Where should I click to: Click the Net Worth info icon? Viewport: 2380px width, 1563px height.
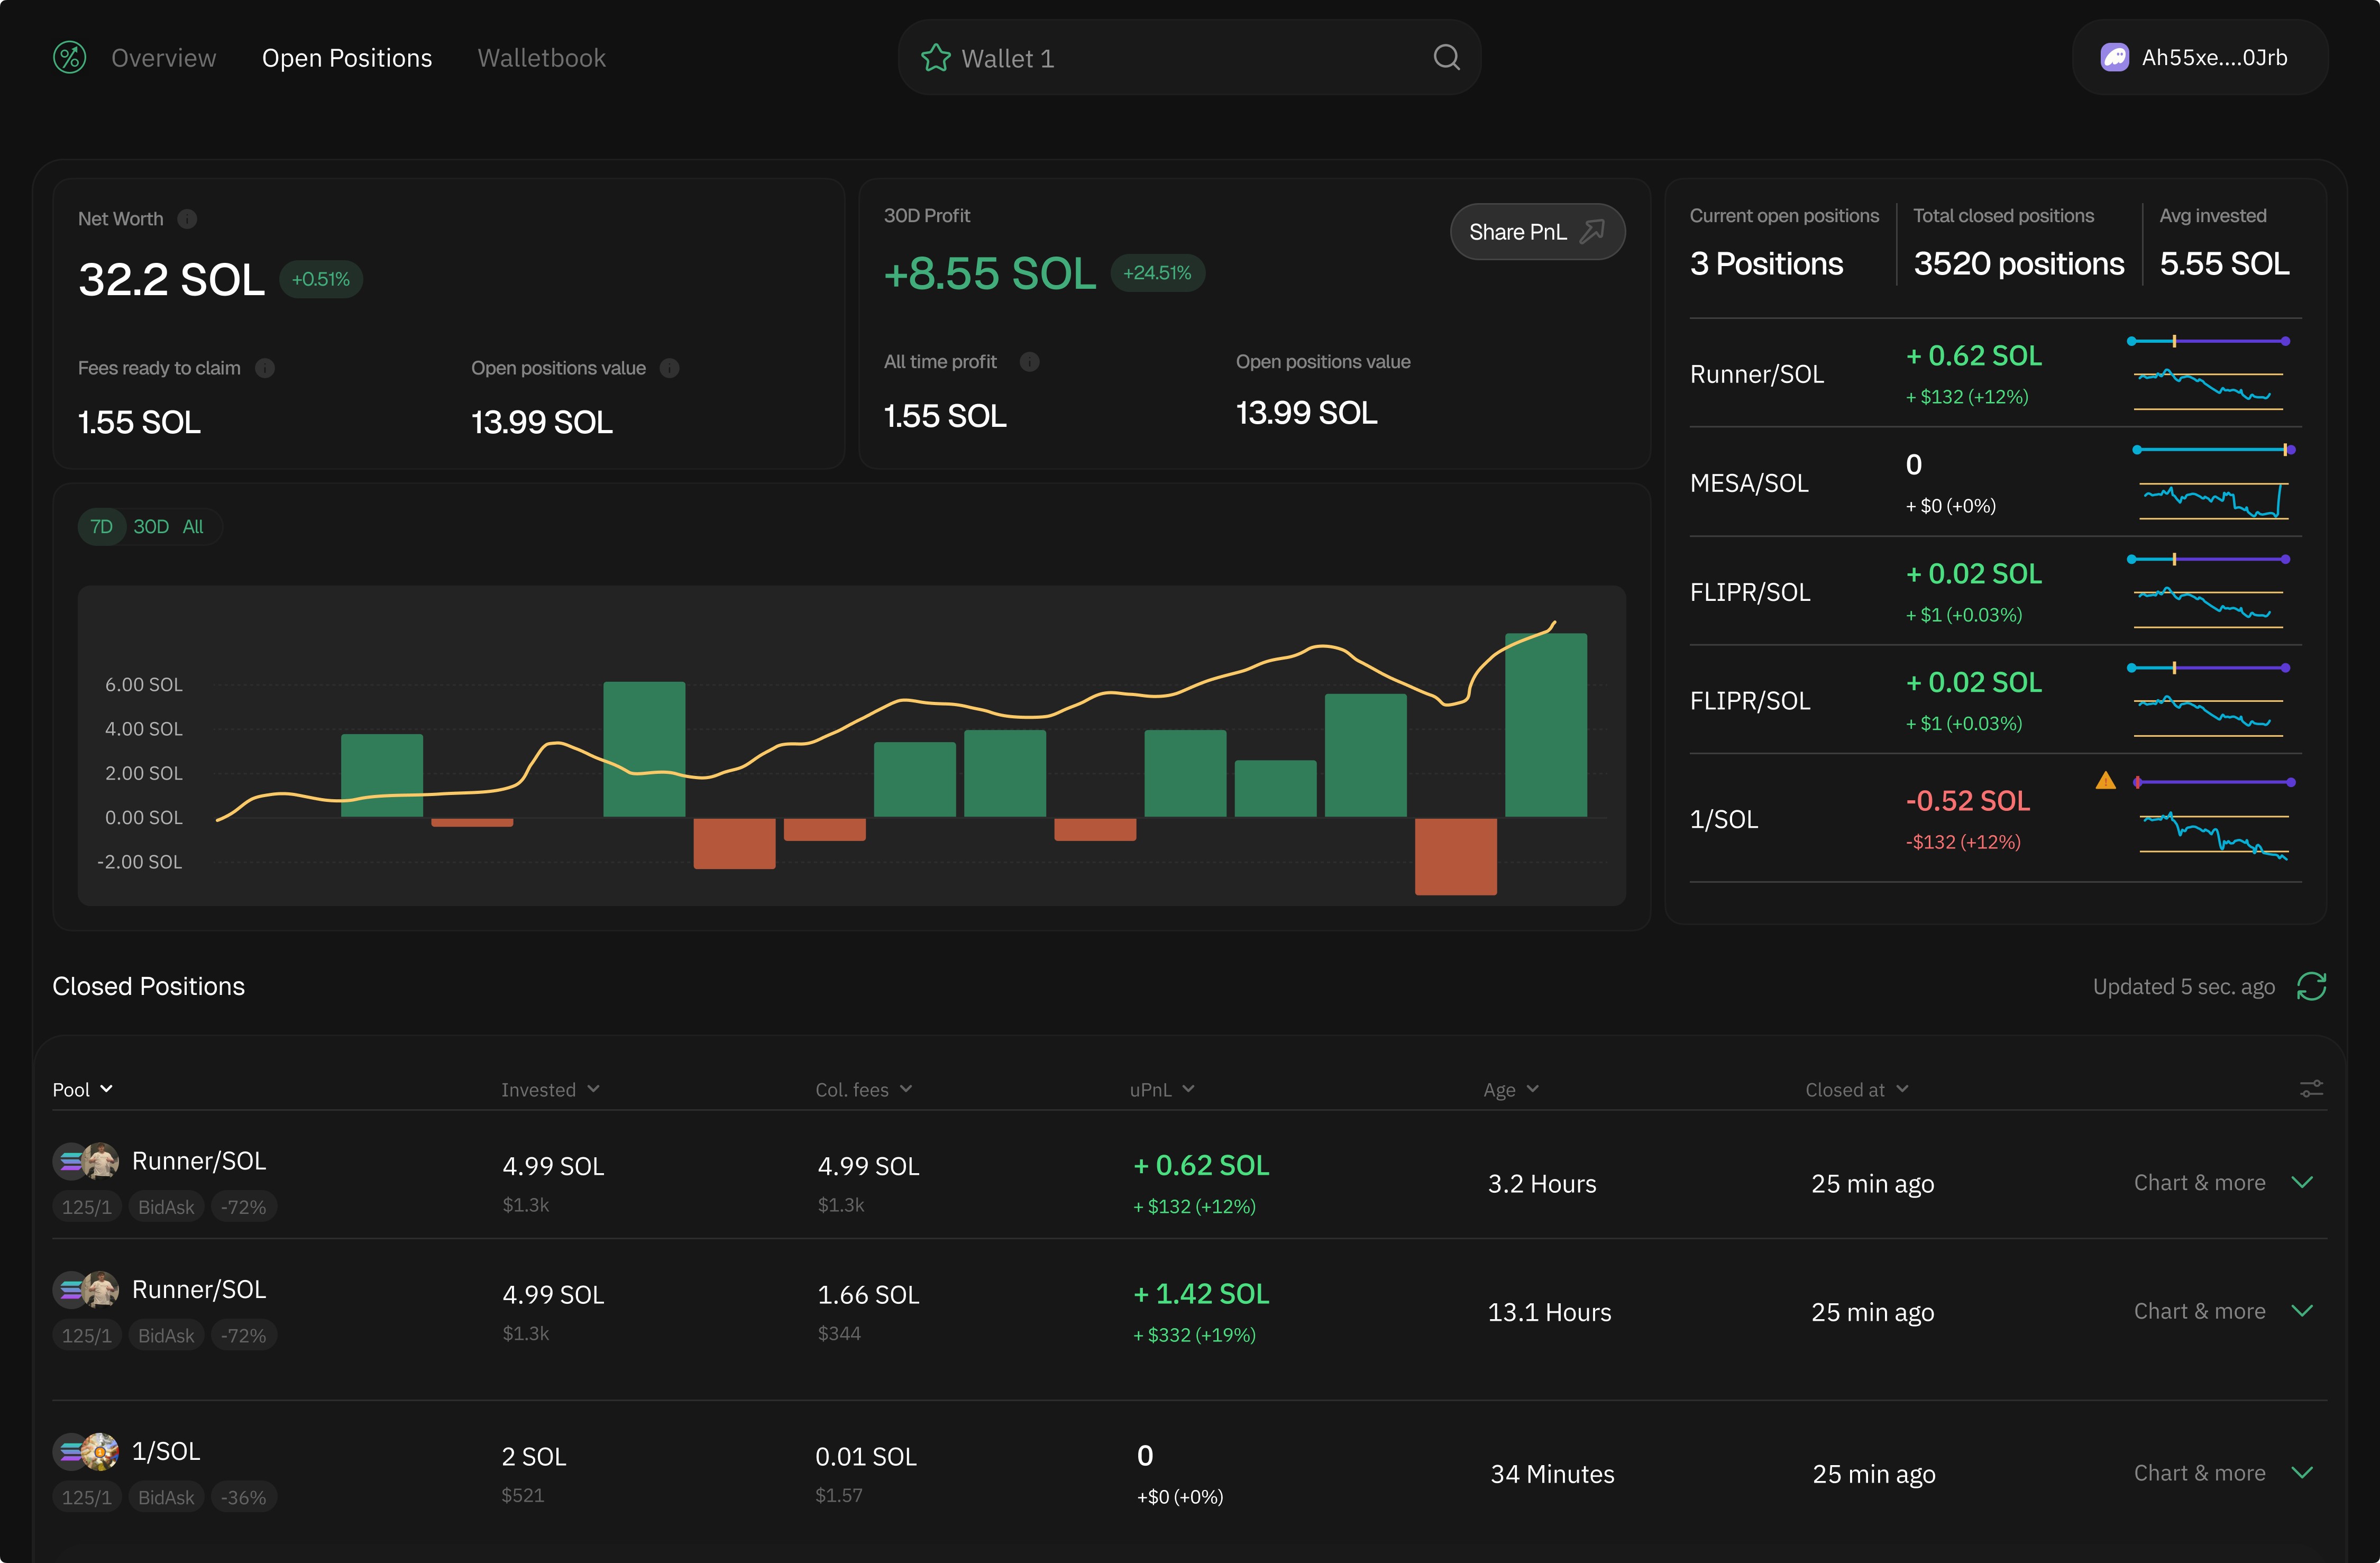tap(187, 219)
